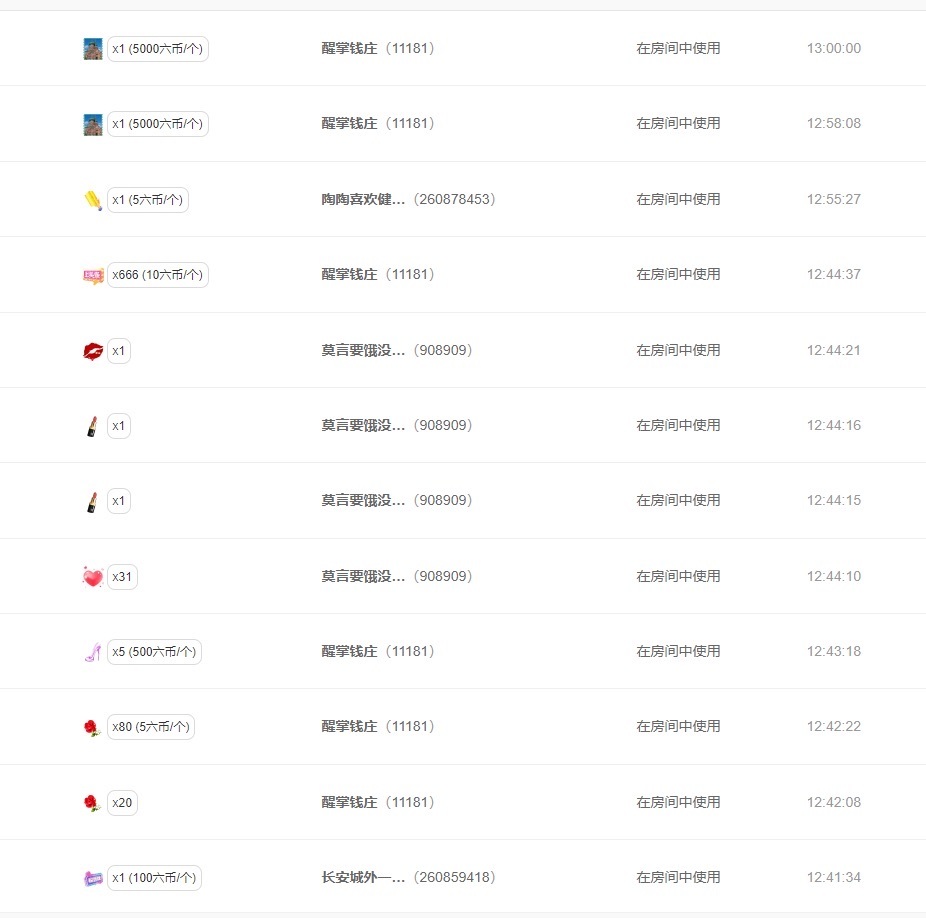Click the x20 quantity tag
Screen dimensions: 926x918
tap(122, 803)
